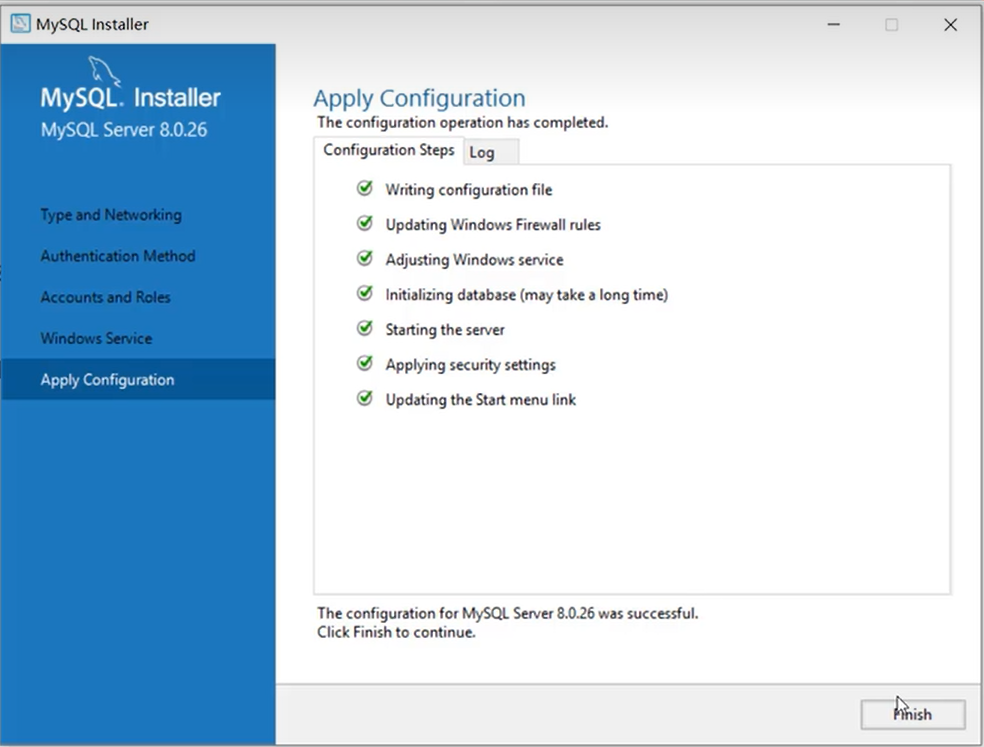Click 'Initializing database (may take a long time)' text
984x747 pixels.
pyautogui.click(x=527, y=295)
